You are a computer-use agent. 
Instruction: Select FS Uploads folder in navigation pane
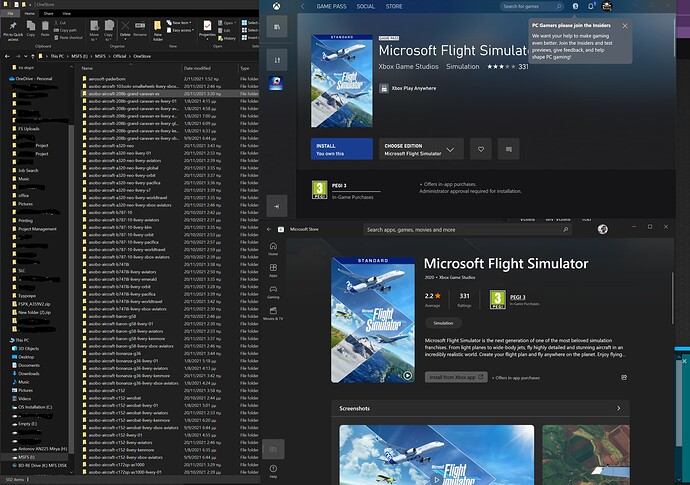point(29,129)
